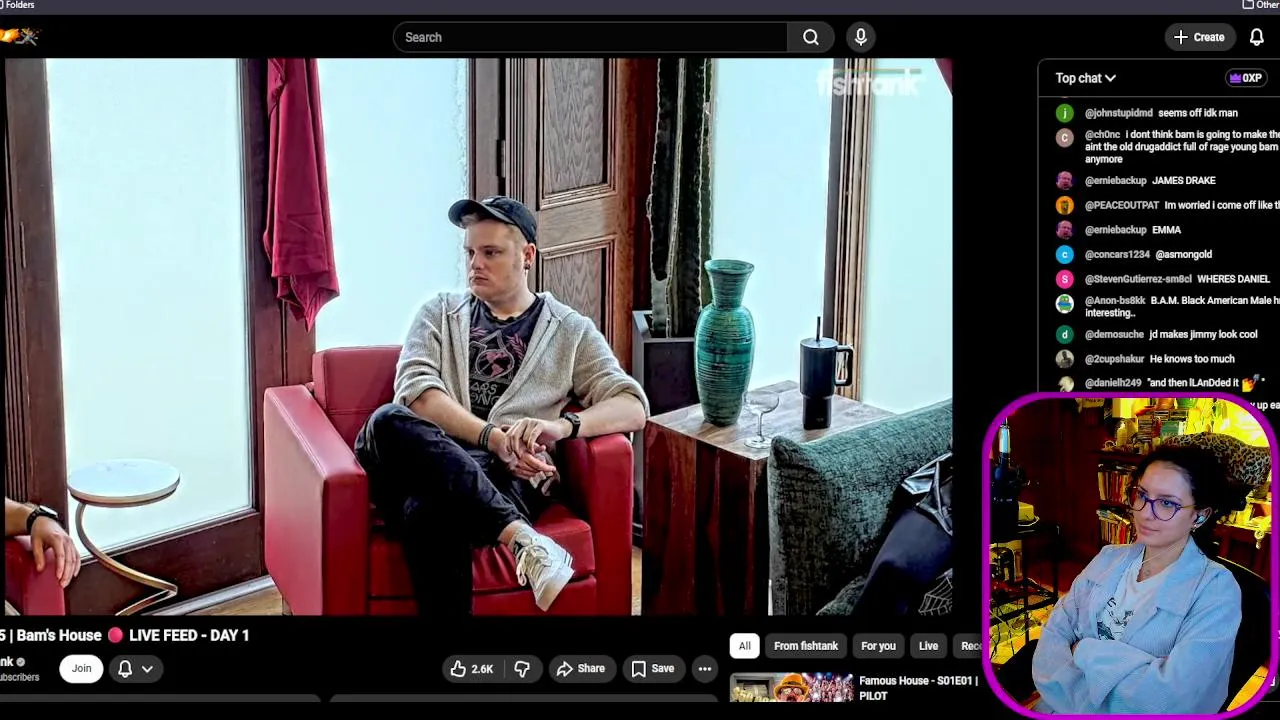Image resolution: width=1280 pixels, height=720 pixels.
Task: Click username @PEACEOUTPAT
Action: pos(1121,205)
